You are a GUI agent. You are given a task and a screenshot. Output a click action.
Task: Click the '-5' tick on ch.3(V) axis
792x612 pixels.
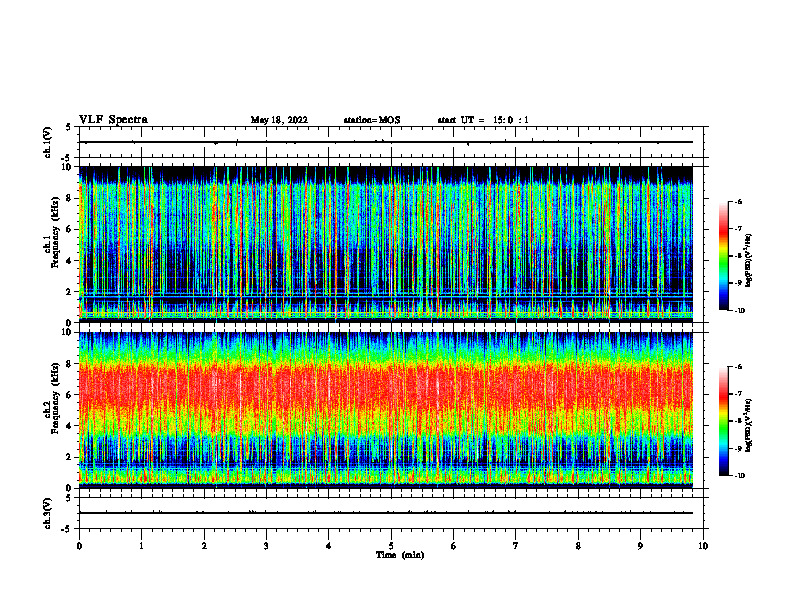(67, 529)
